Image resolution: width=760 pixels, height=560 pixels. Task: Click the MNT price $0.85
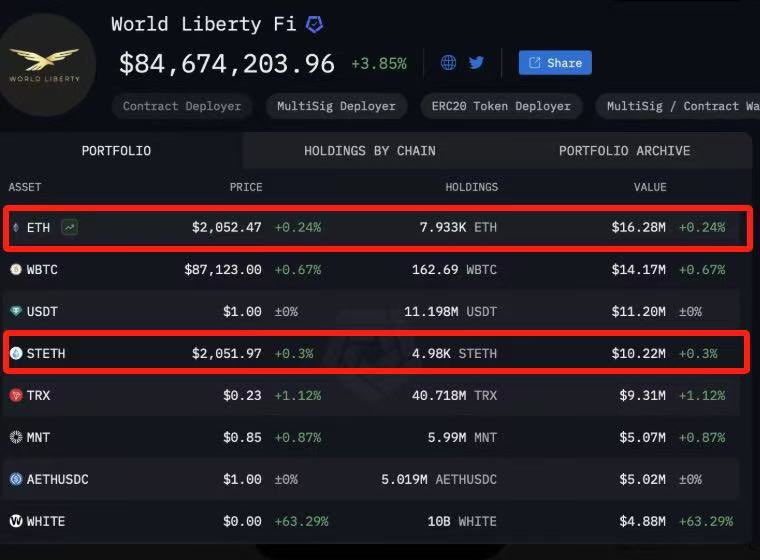pyautogui.click(x=242, y=437)
